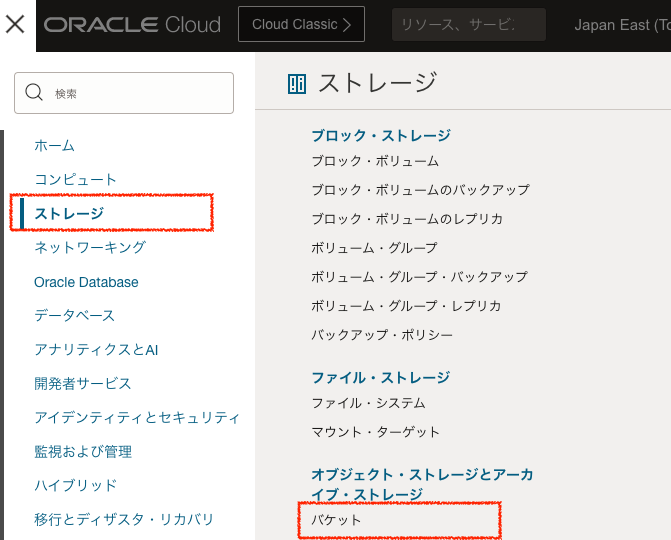The width and height of the screenshot is (671, 540).
Task: Open the マウント・ターゲット link
Action: (375, 431)
